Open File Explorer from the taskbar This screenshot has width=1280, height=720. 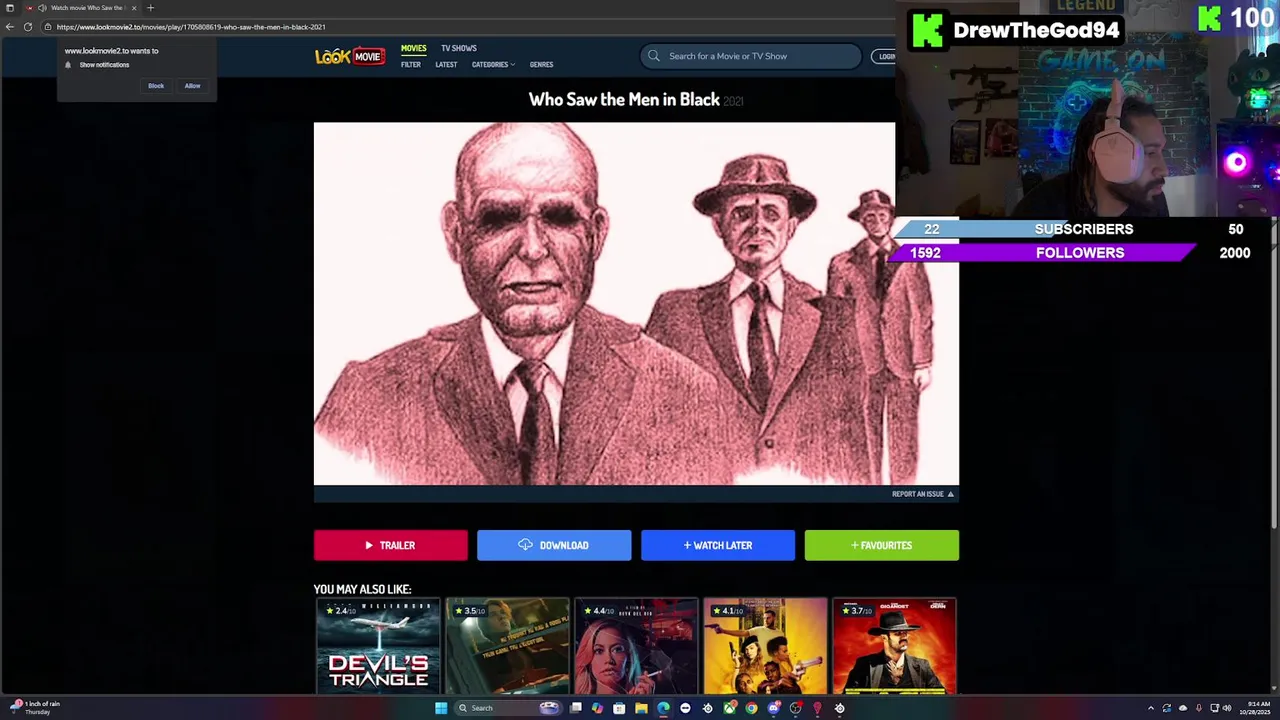(641, 708)
